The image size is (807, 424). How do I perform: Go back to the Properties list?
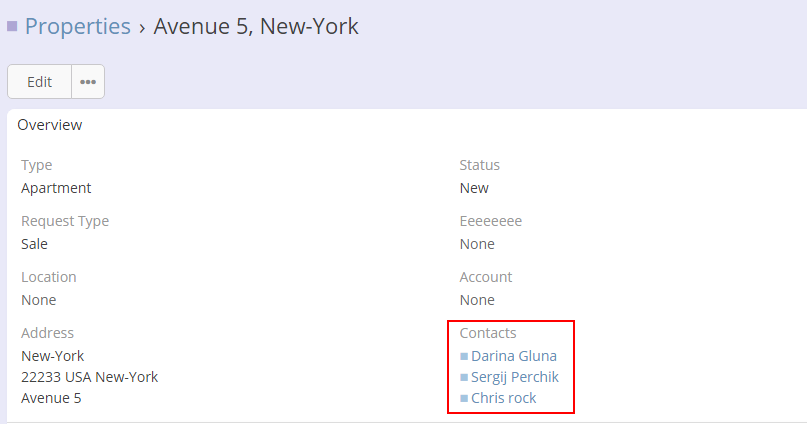(x=78, y=27)
